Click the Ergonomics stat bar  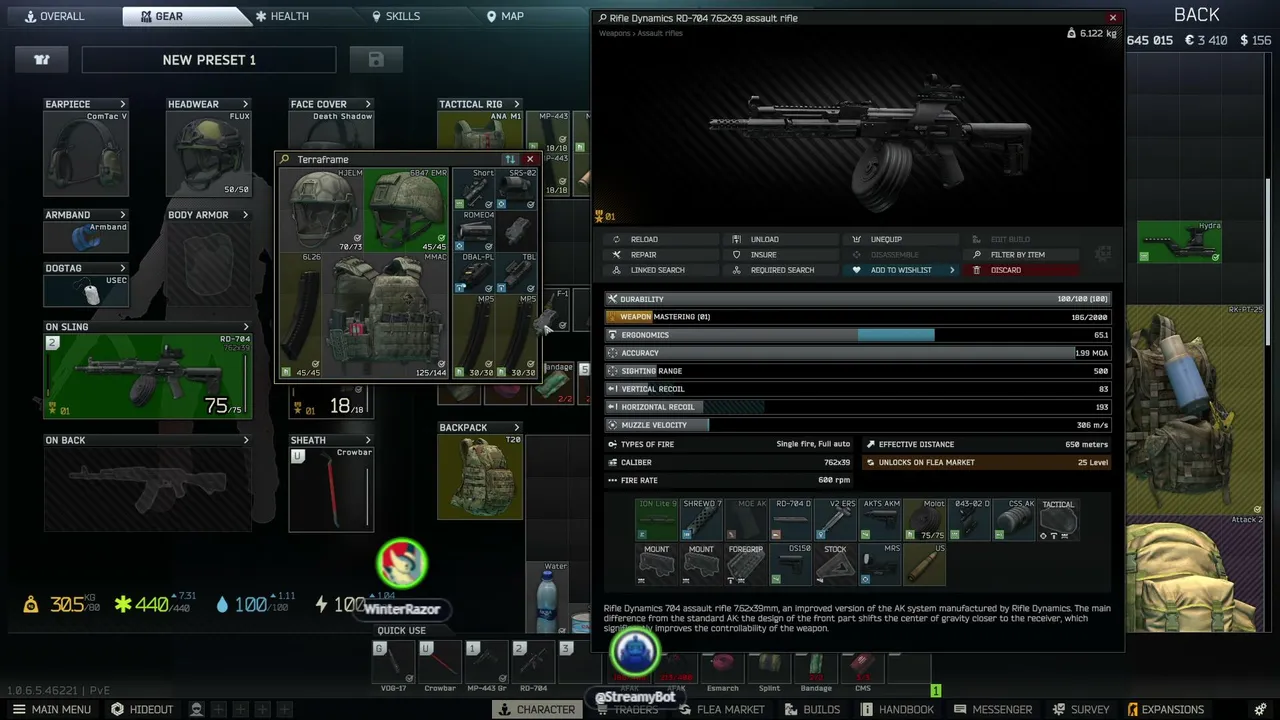[858, 335]
